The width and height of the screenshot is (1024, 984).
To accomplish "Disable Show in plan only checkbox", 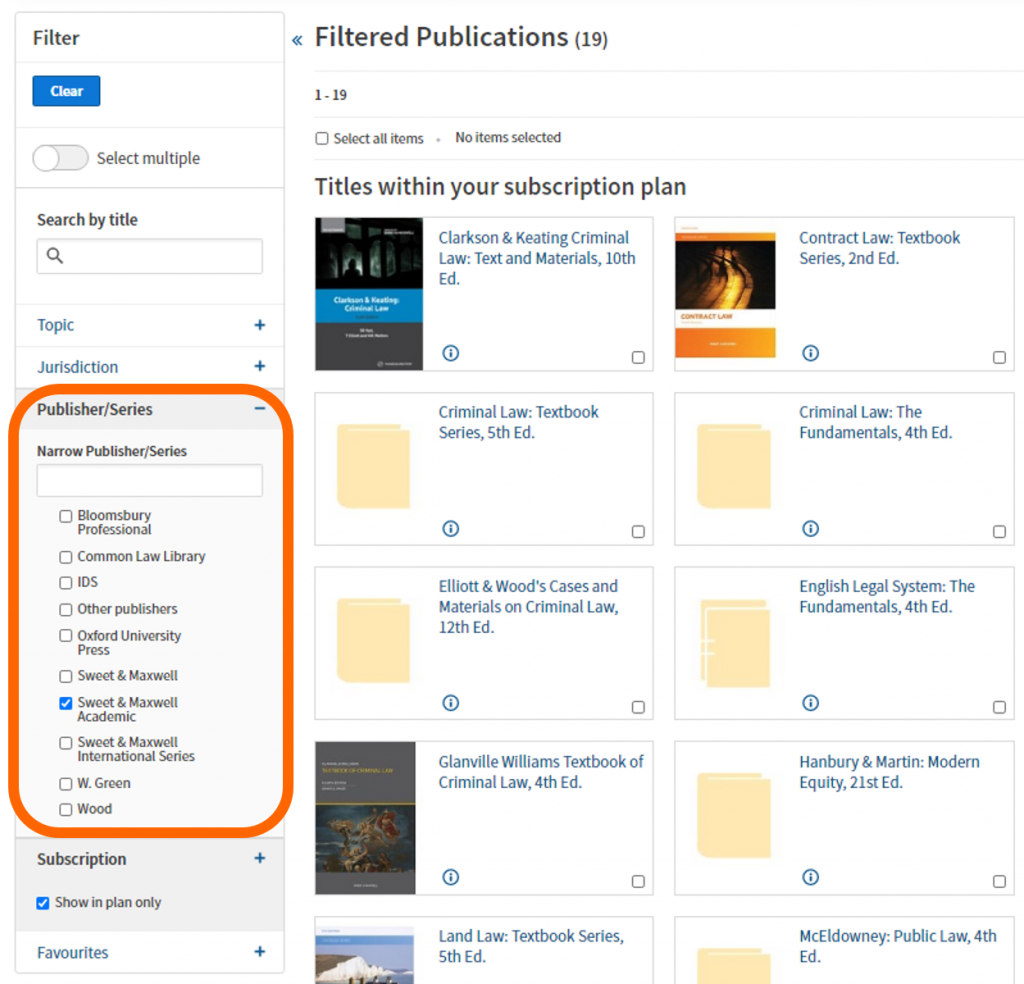I will [43, 903].
